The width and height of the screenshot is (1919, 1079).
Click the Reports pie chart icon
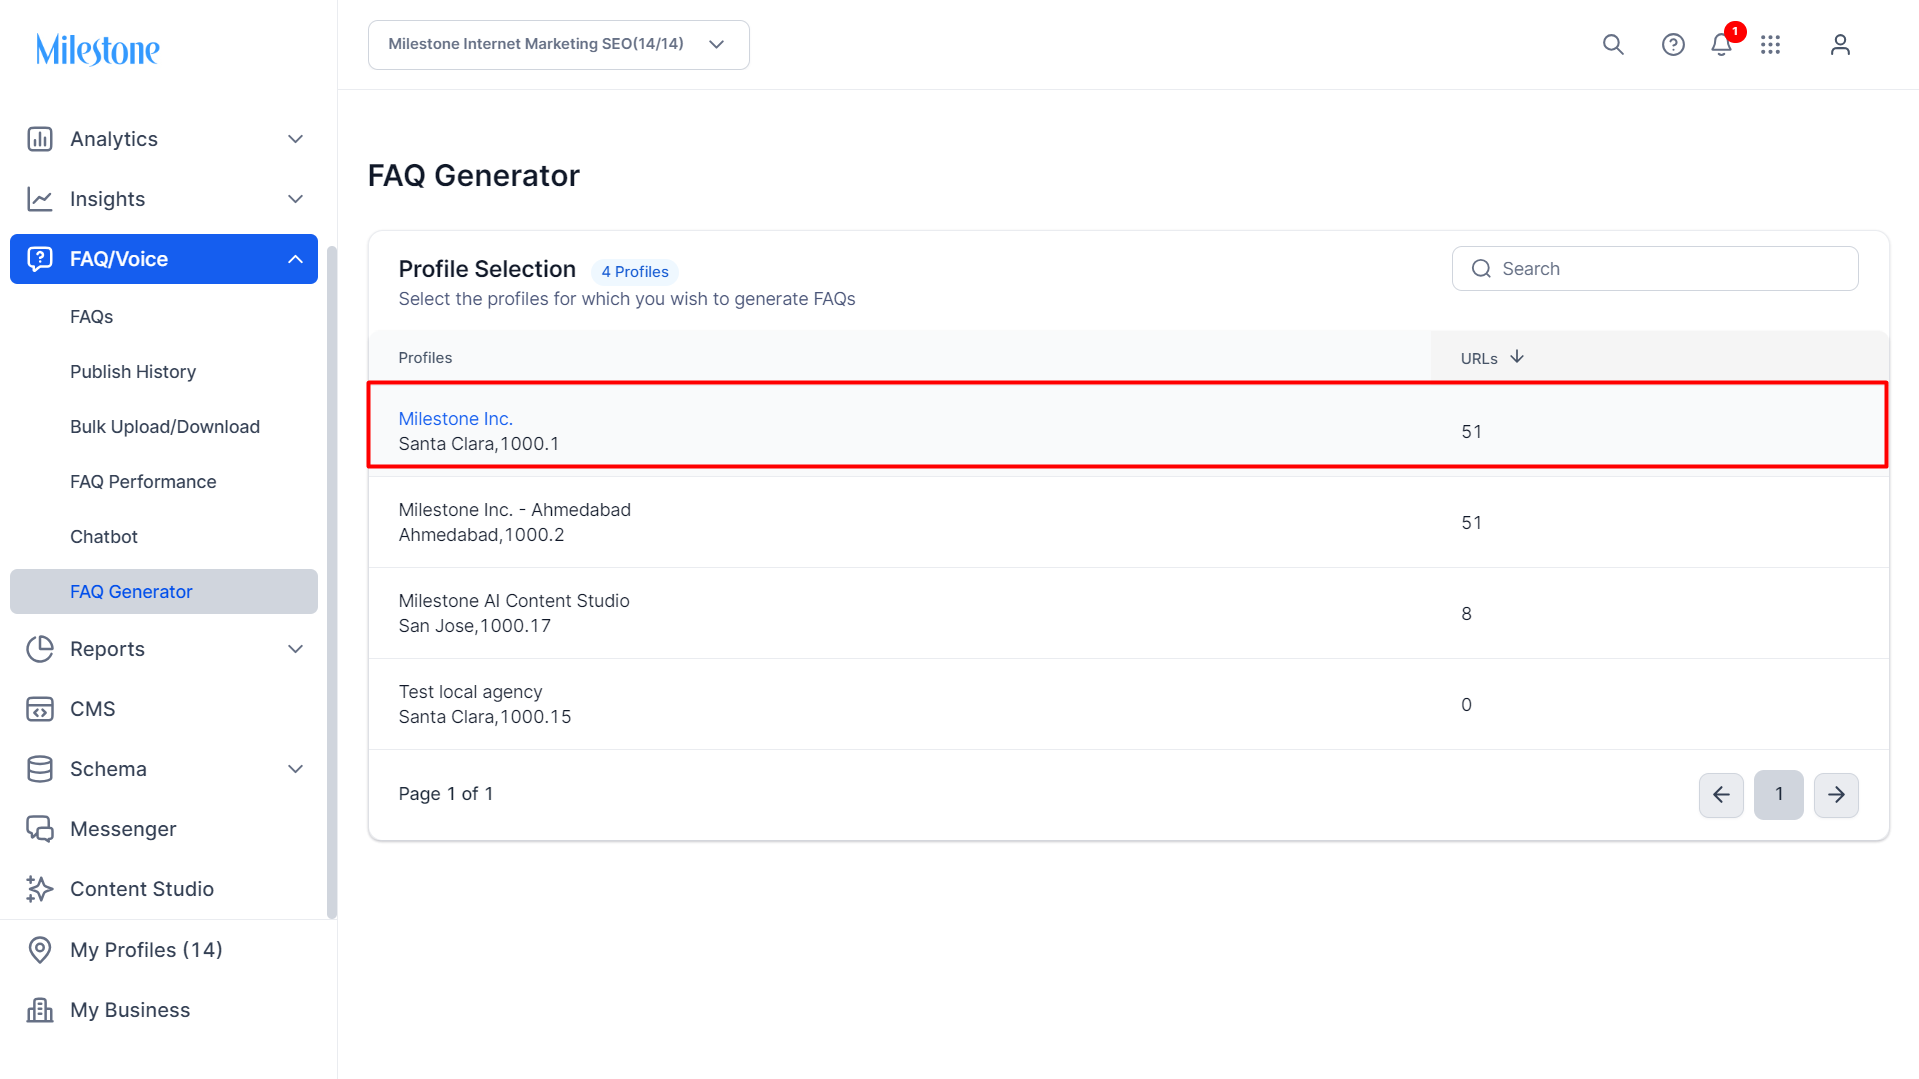[40, 649]
